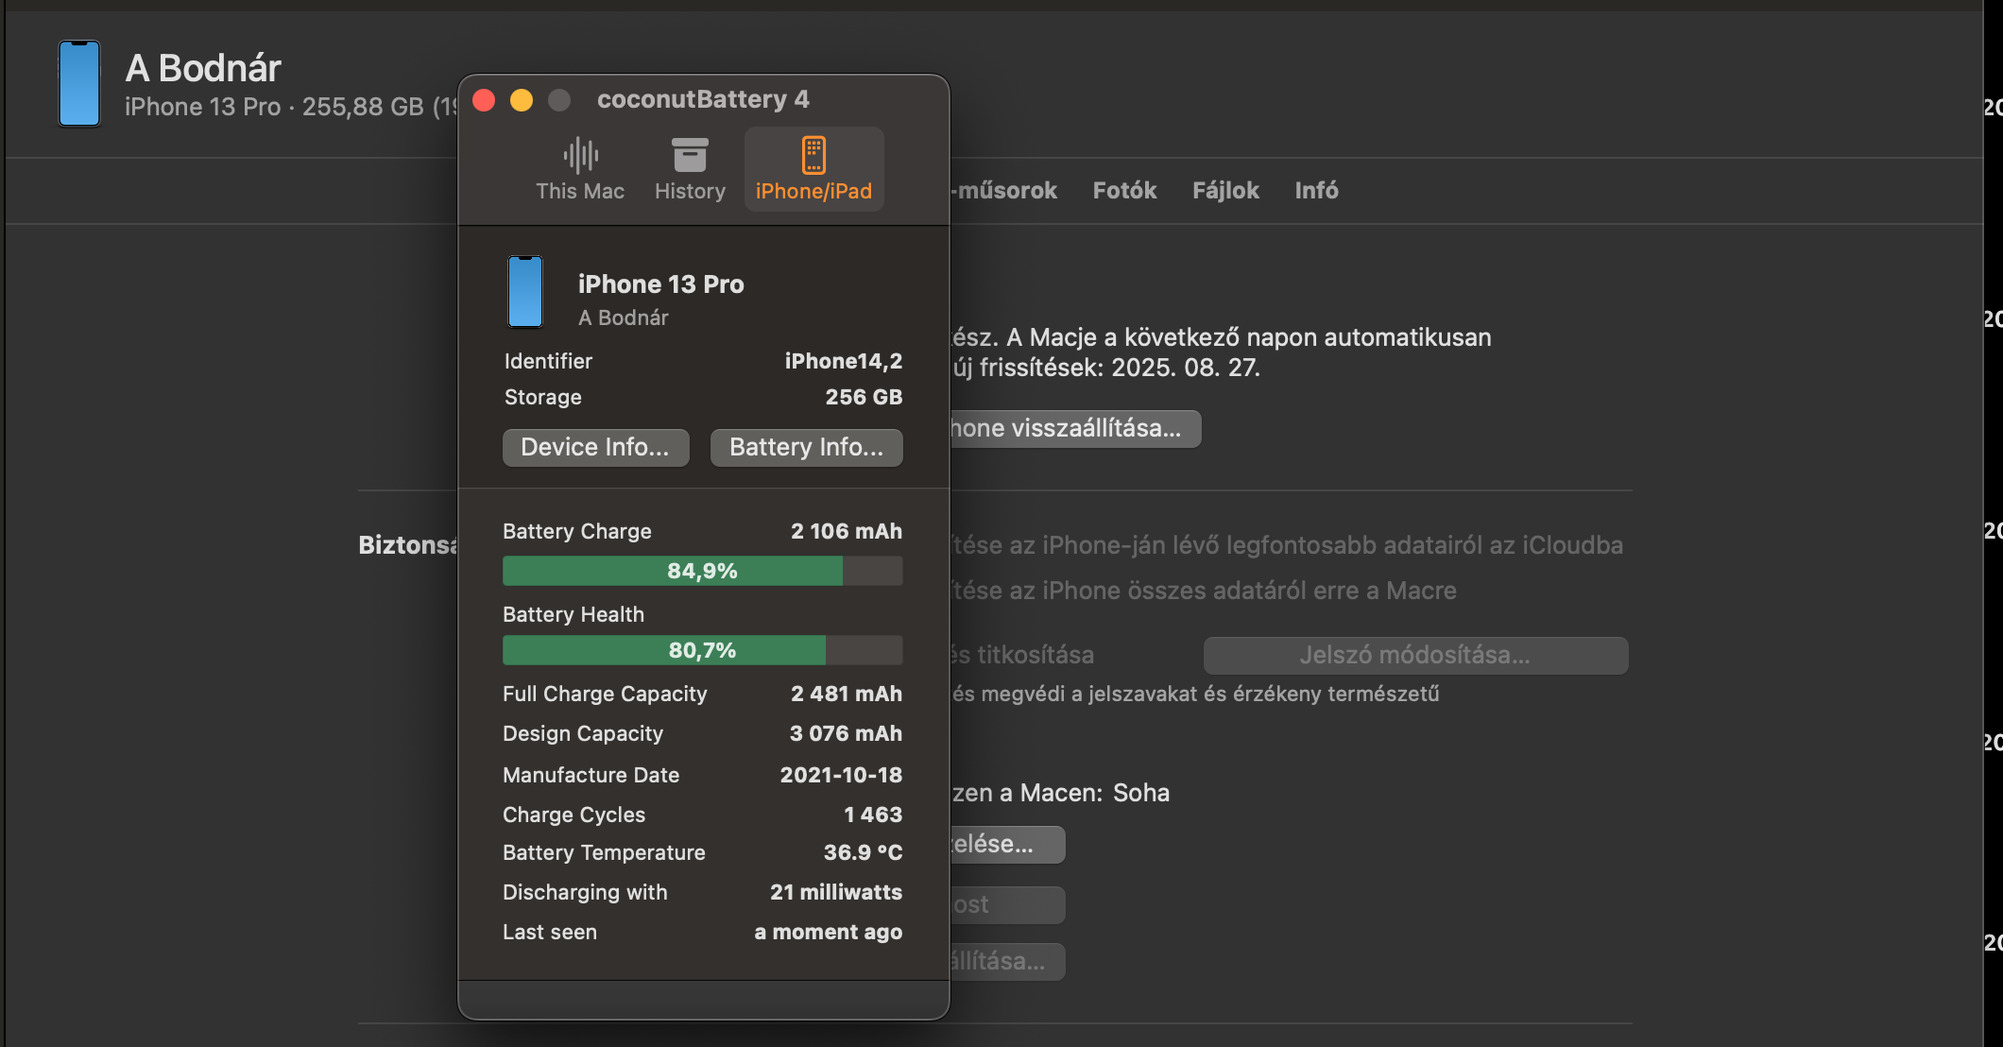Close the coconutBattery window with red button
The image size is (2003, 1047).
click(484, 100)
